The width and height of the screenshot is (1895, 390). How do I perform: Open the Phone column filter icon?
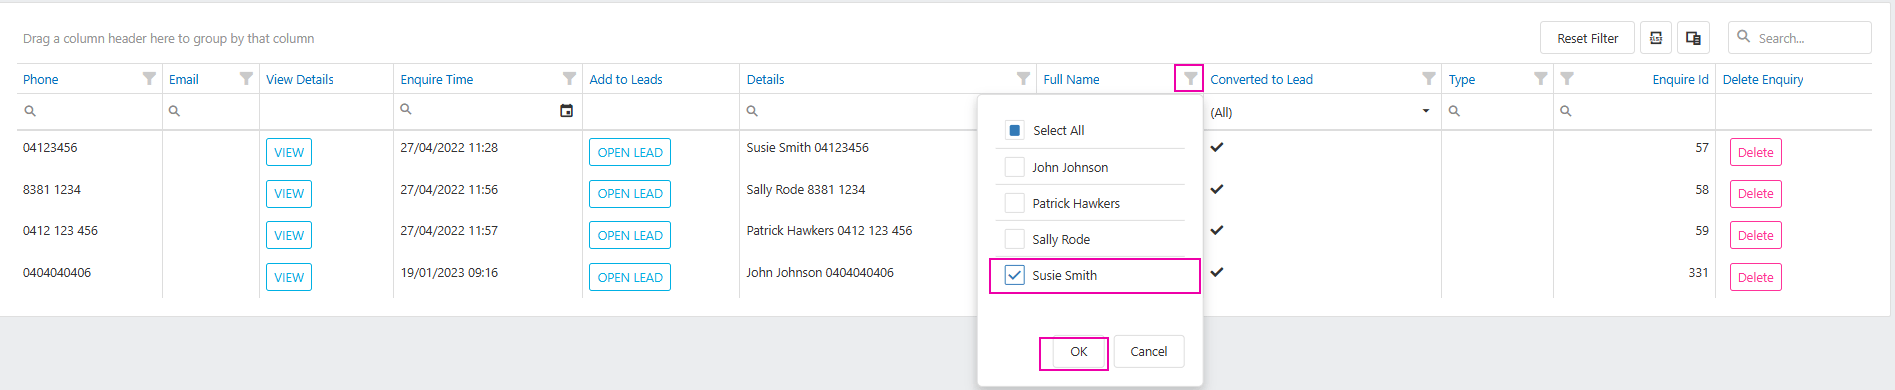(x=149, y=78)
